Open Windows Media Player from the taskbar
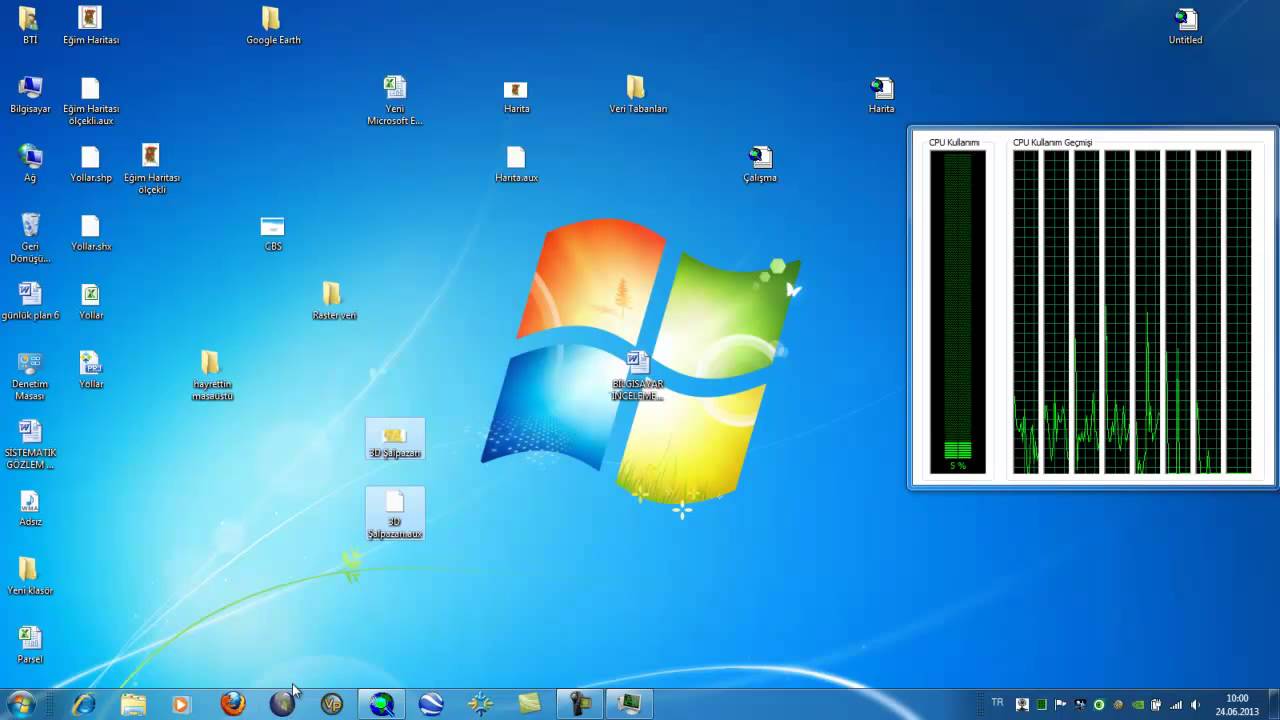 [181, 704]
